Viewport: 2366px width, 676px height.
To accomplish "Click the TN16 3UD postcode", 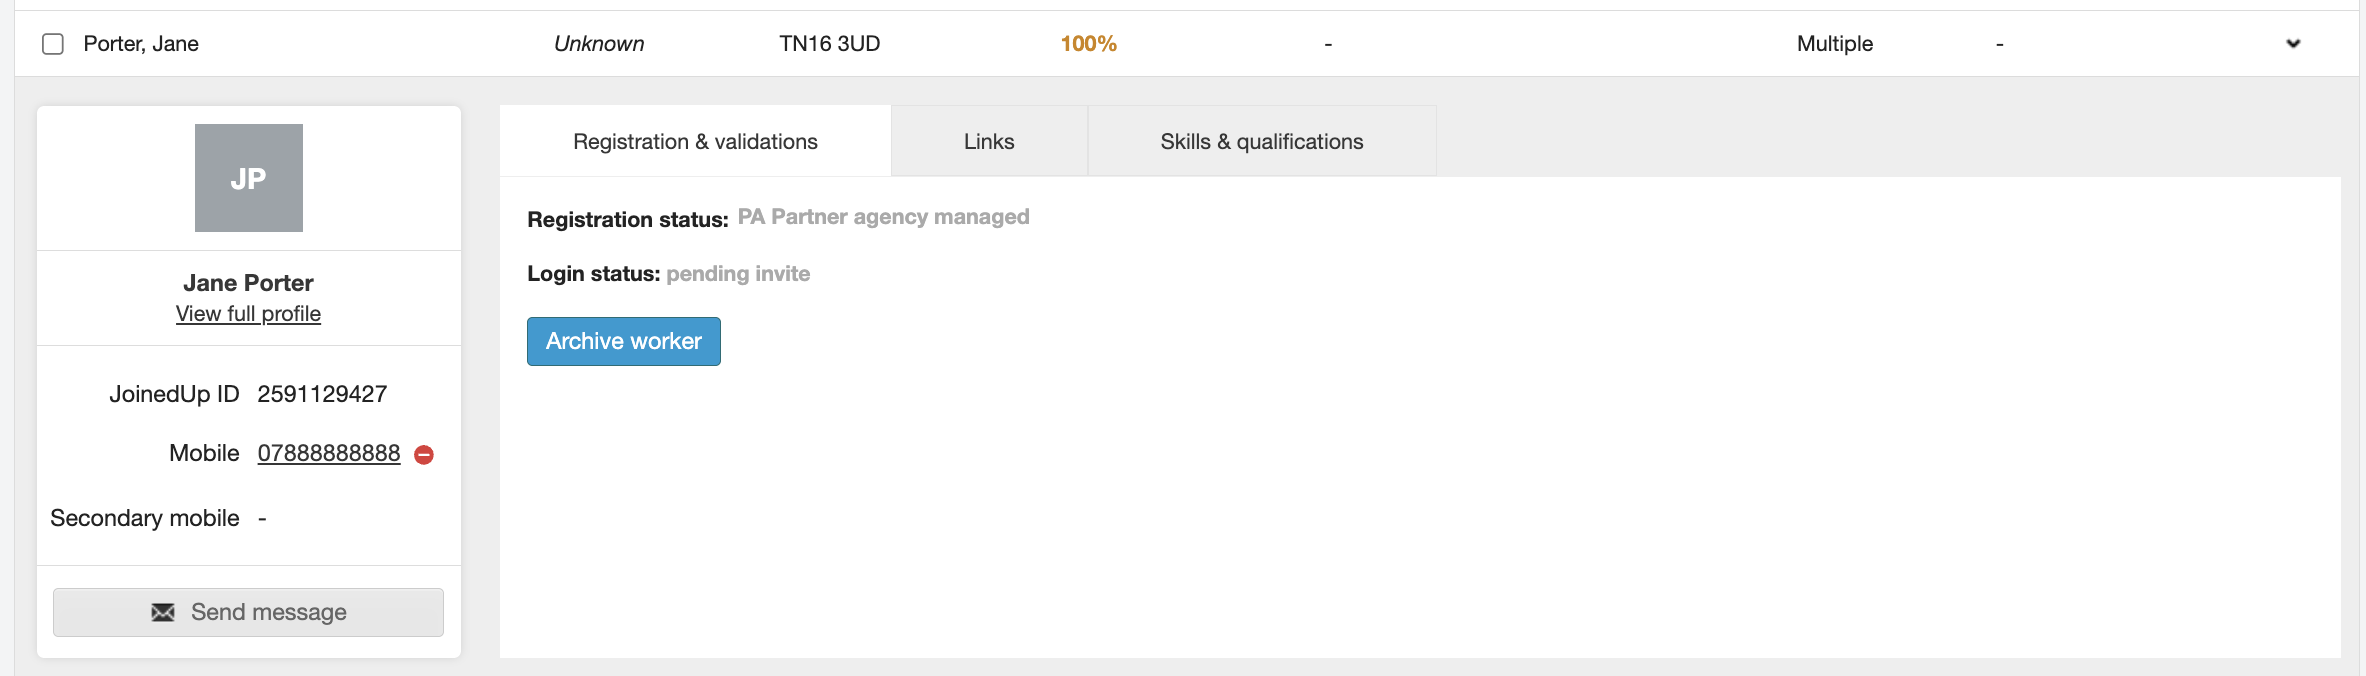I will click(830, 44).
